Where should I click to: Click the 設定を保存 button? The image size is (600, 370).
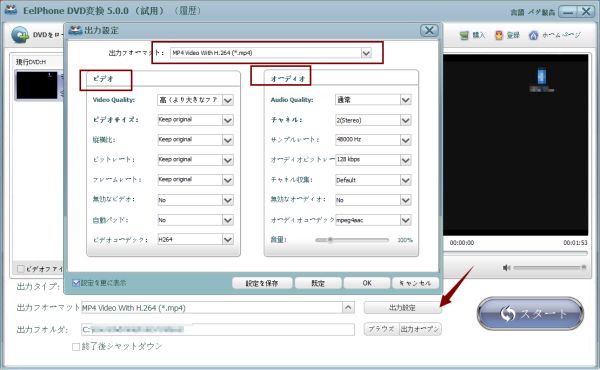coord(262,283)
